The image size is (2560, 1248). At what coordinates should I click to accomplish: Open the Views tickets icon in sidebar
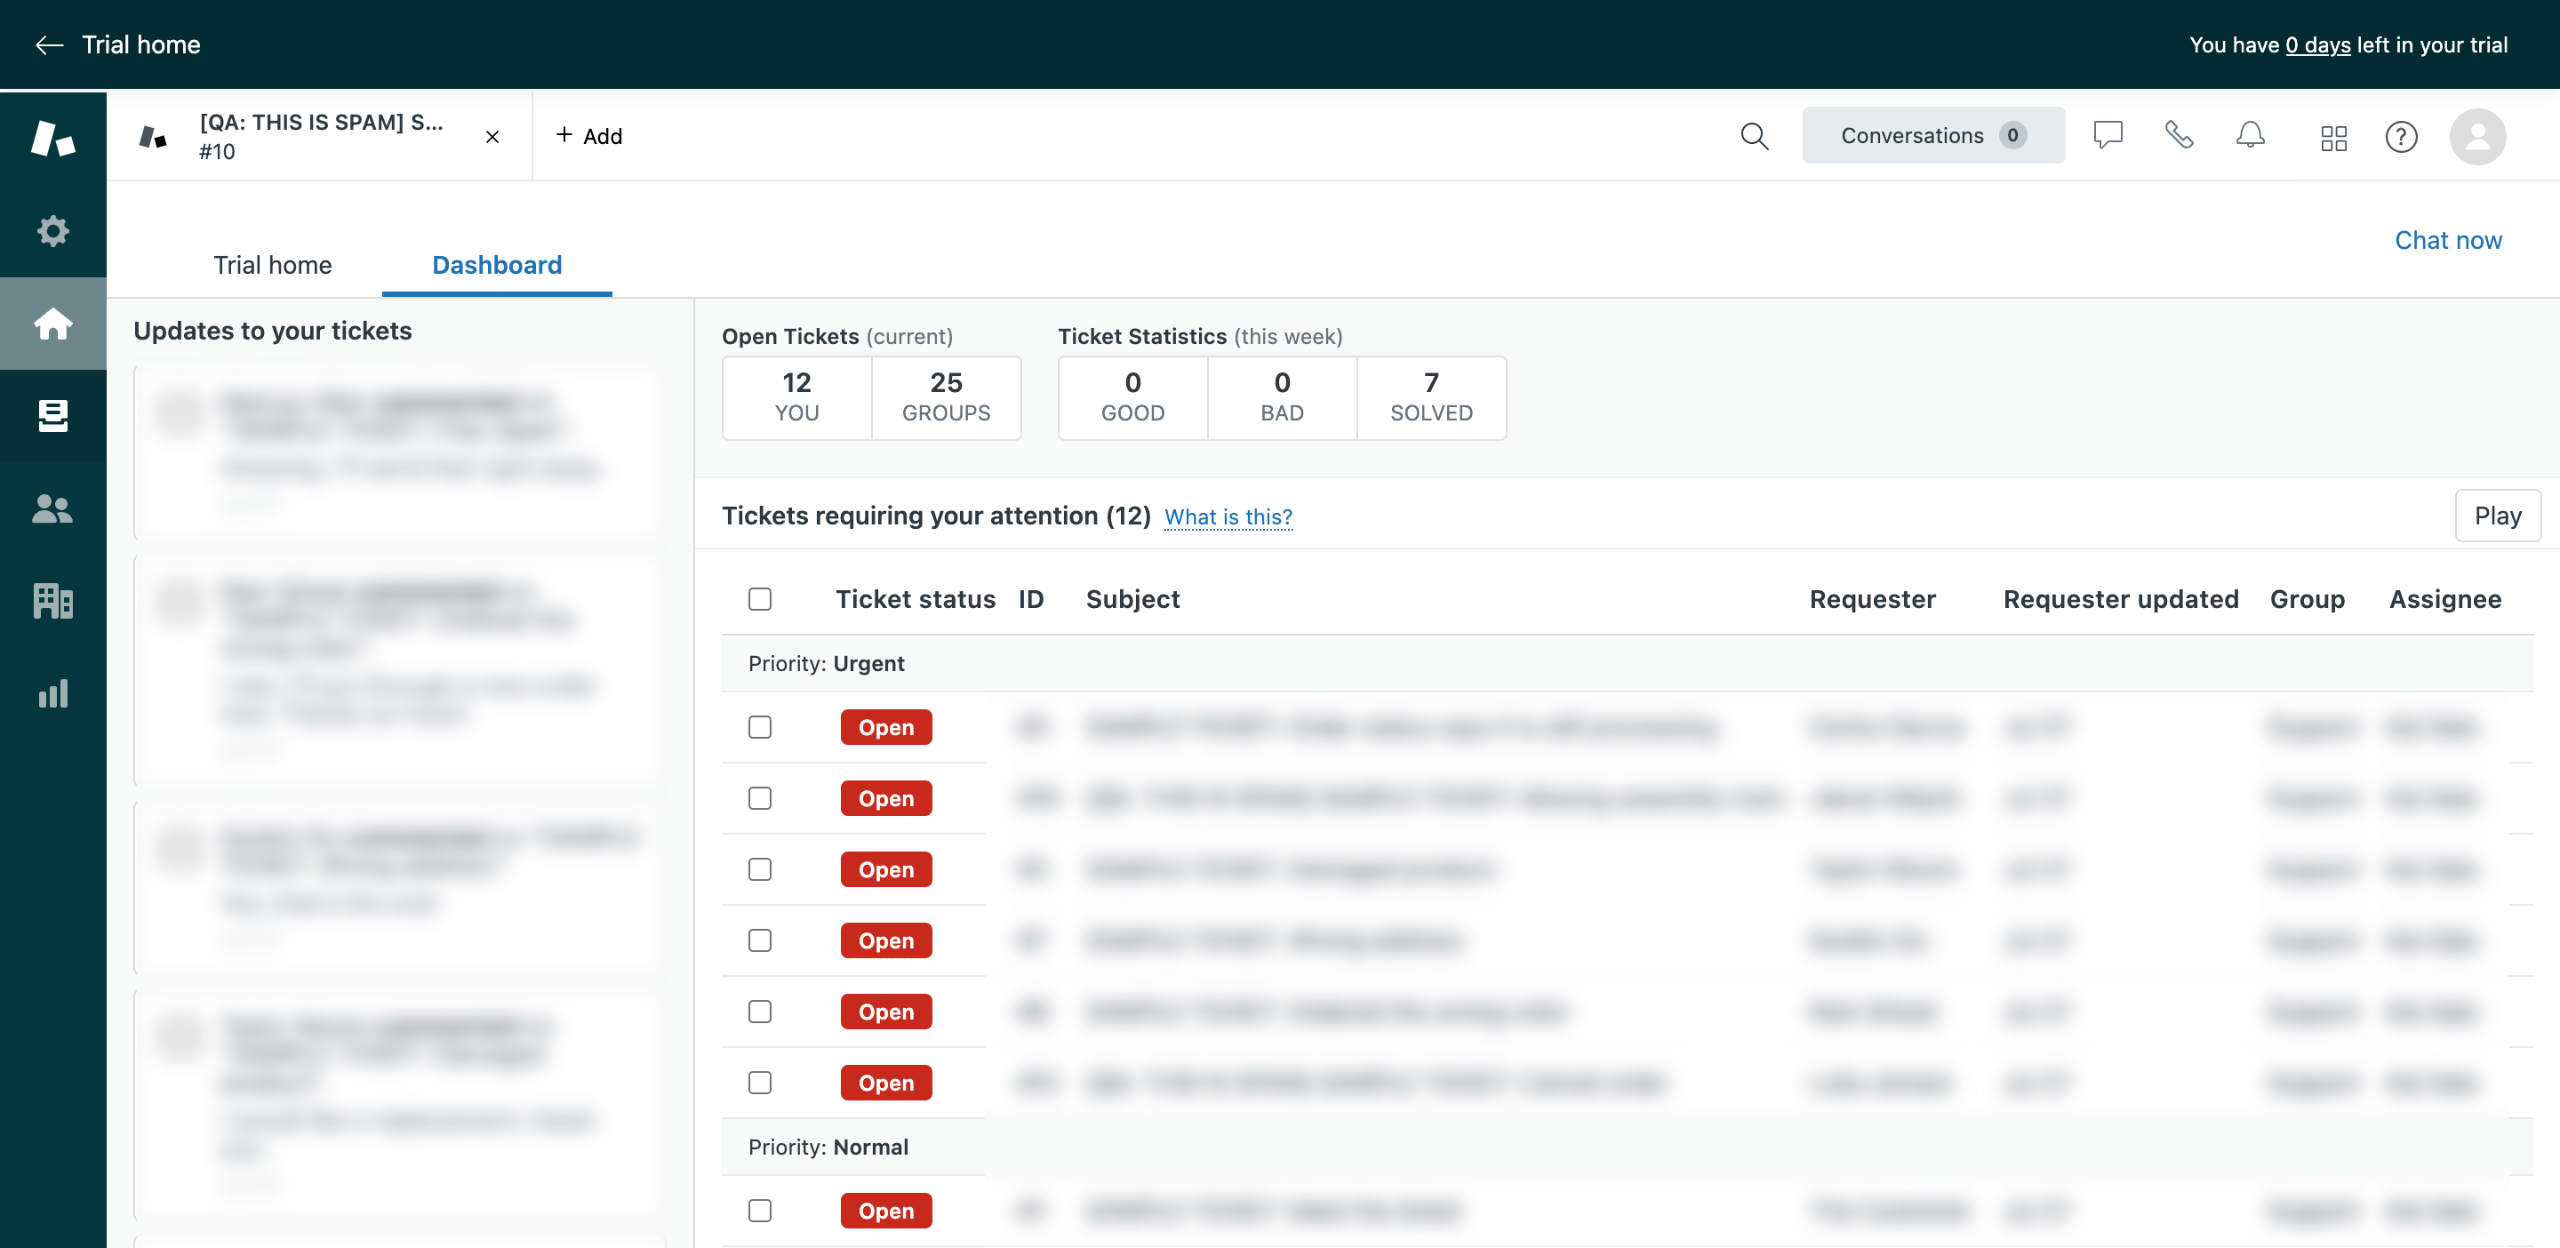pos(53,416)
